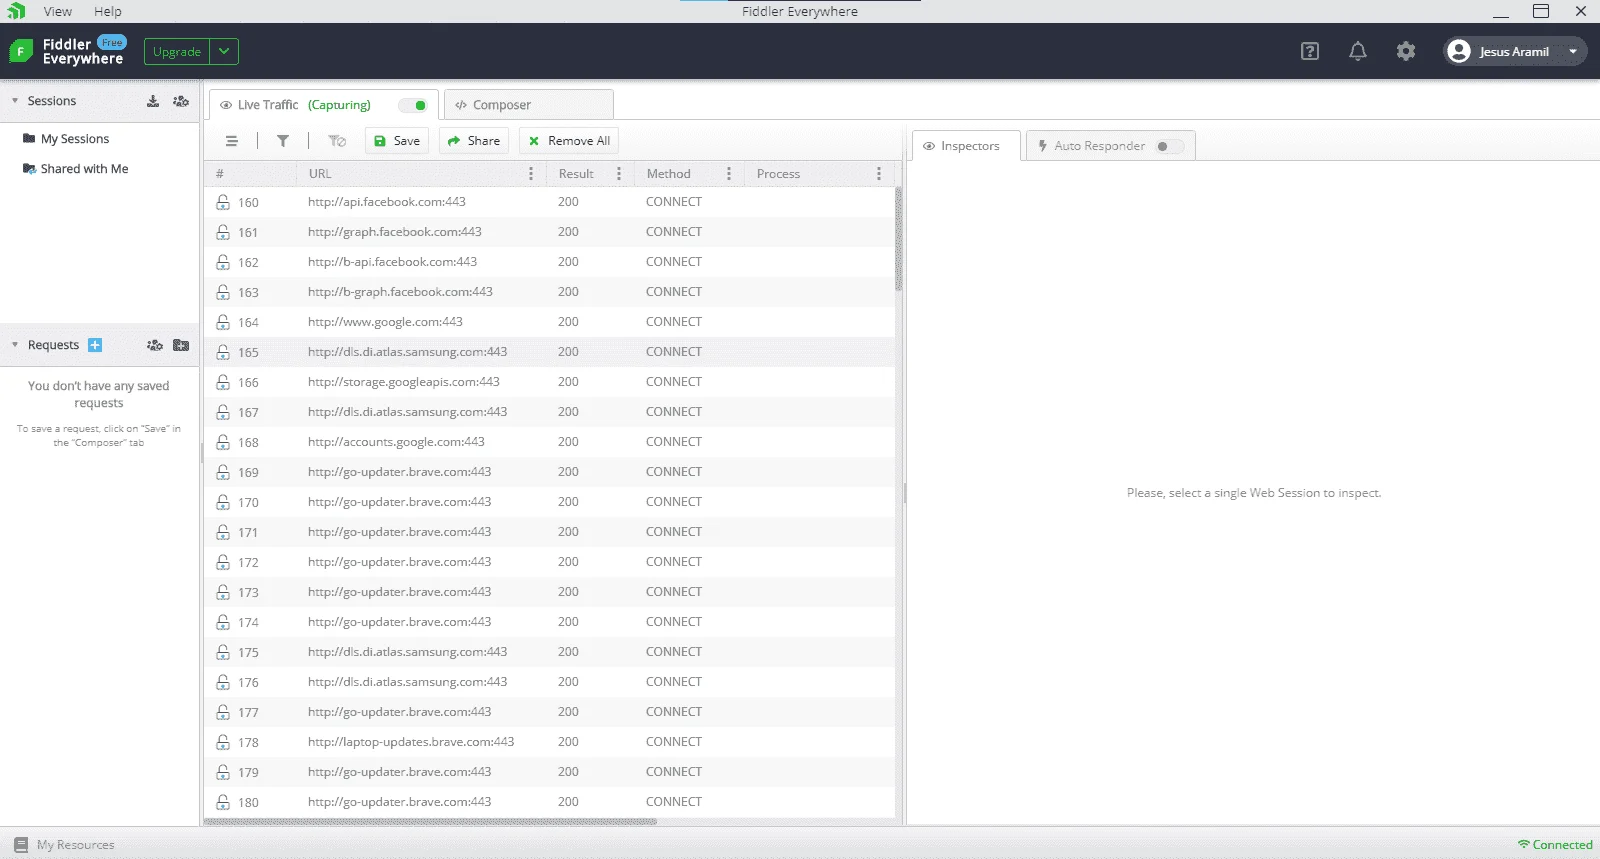The height and width of the screenshot is (859, 1600).
Task: Select the storage.googleapis.com:443 session row
Action: click(549, 382)
